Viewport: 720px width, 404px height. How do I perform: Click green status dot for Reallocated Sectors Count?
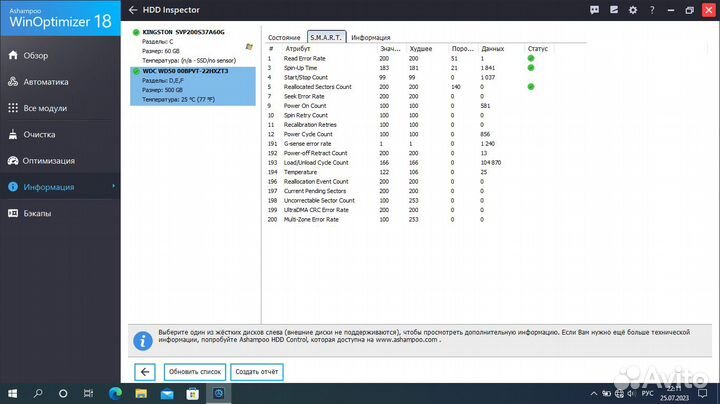pyautogui.click(x=531, y=87)
